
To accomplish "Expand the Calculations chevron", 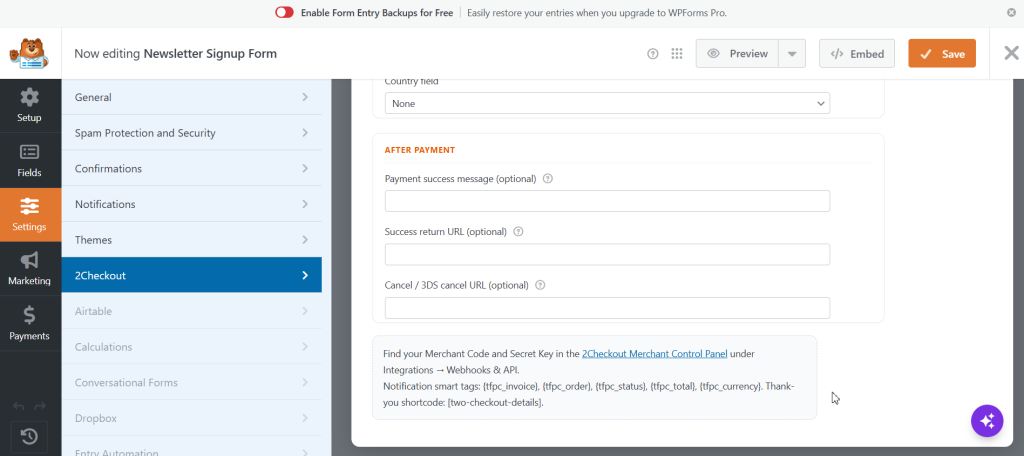I will (x=305, y=347).
